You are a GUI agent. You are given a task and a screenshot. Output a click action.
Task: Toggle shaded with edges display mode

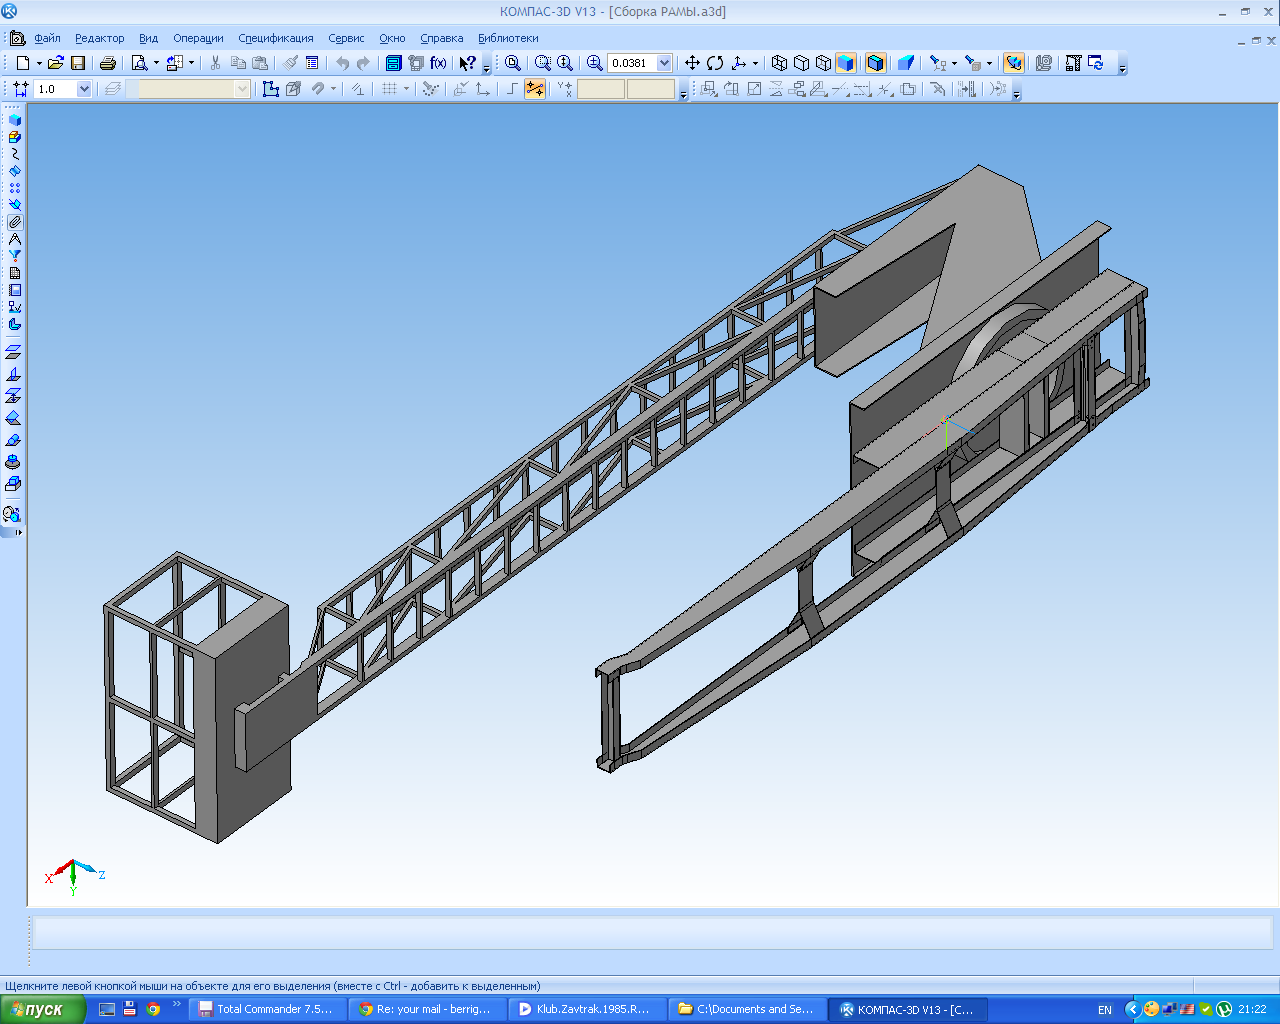(x=875, y=63)
